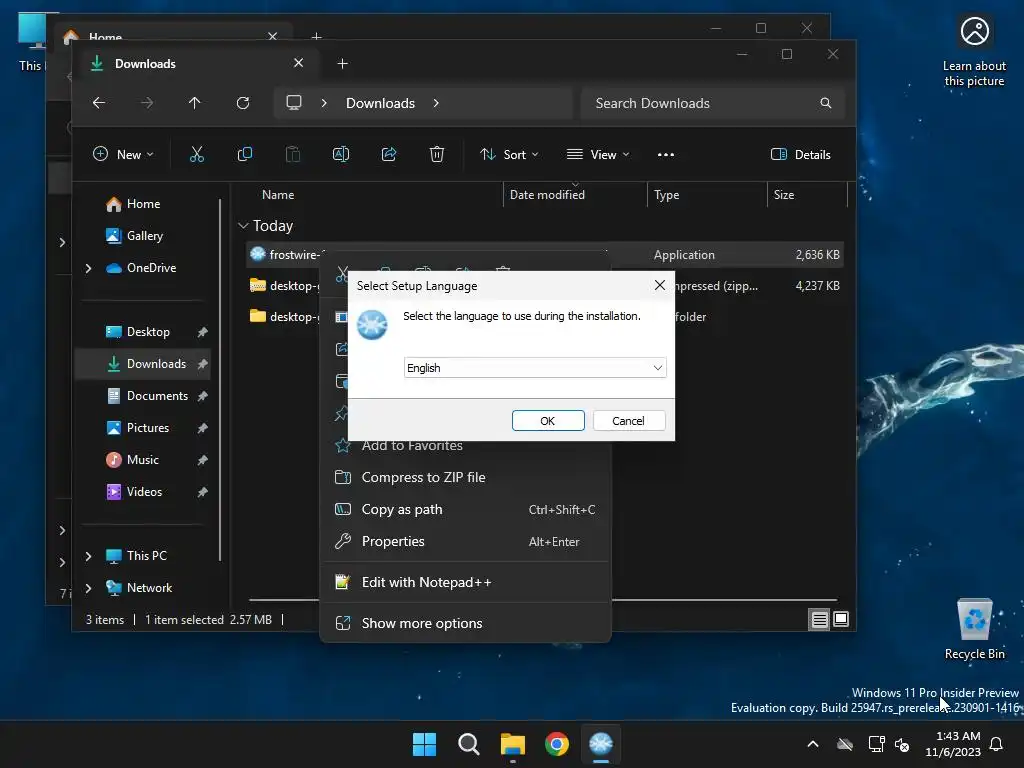
Task: Open the notifications bell
Action: click(x=997, y=744)
